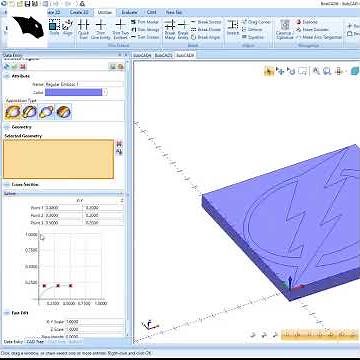Choose the Break Many tool
Image resolution: width=360 pixels, height=360 pixels.
click(x=170, y=29)
